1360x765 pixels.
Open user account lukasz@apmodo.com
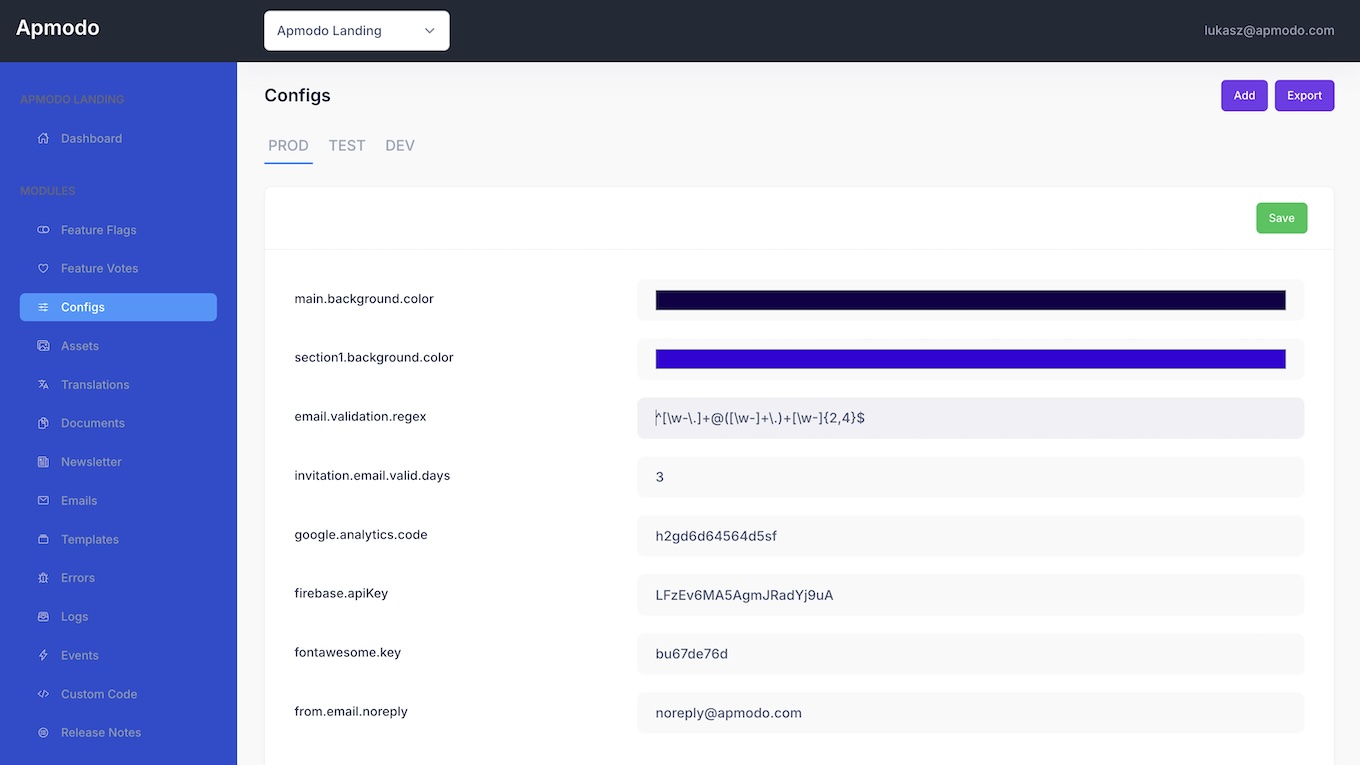[x=1269, y=31]
